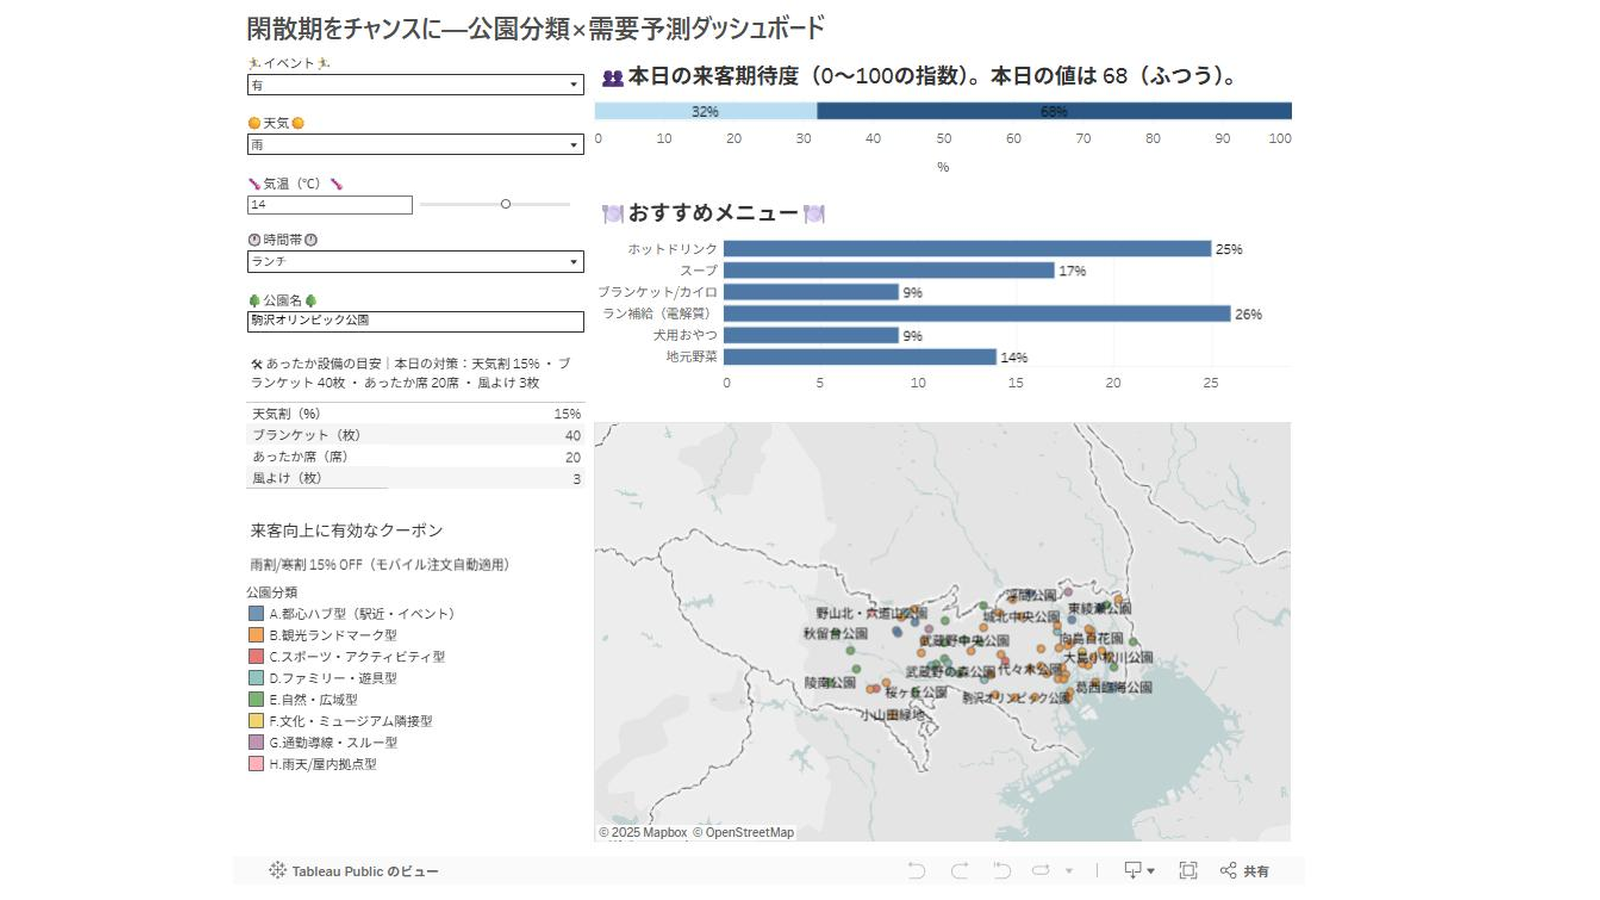Click the 共有 share button

coord(1245,870)
